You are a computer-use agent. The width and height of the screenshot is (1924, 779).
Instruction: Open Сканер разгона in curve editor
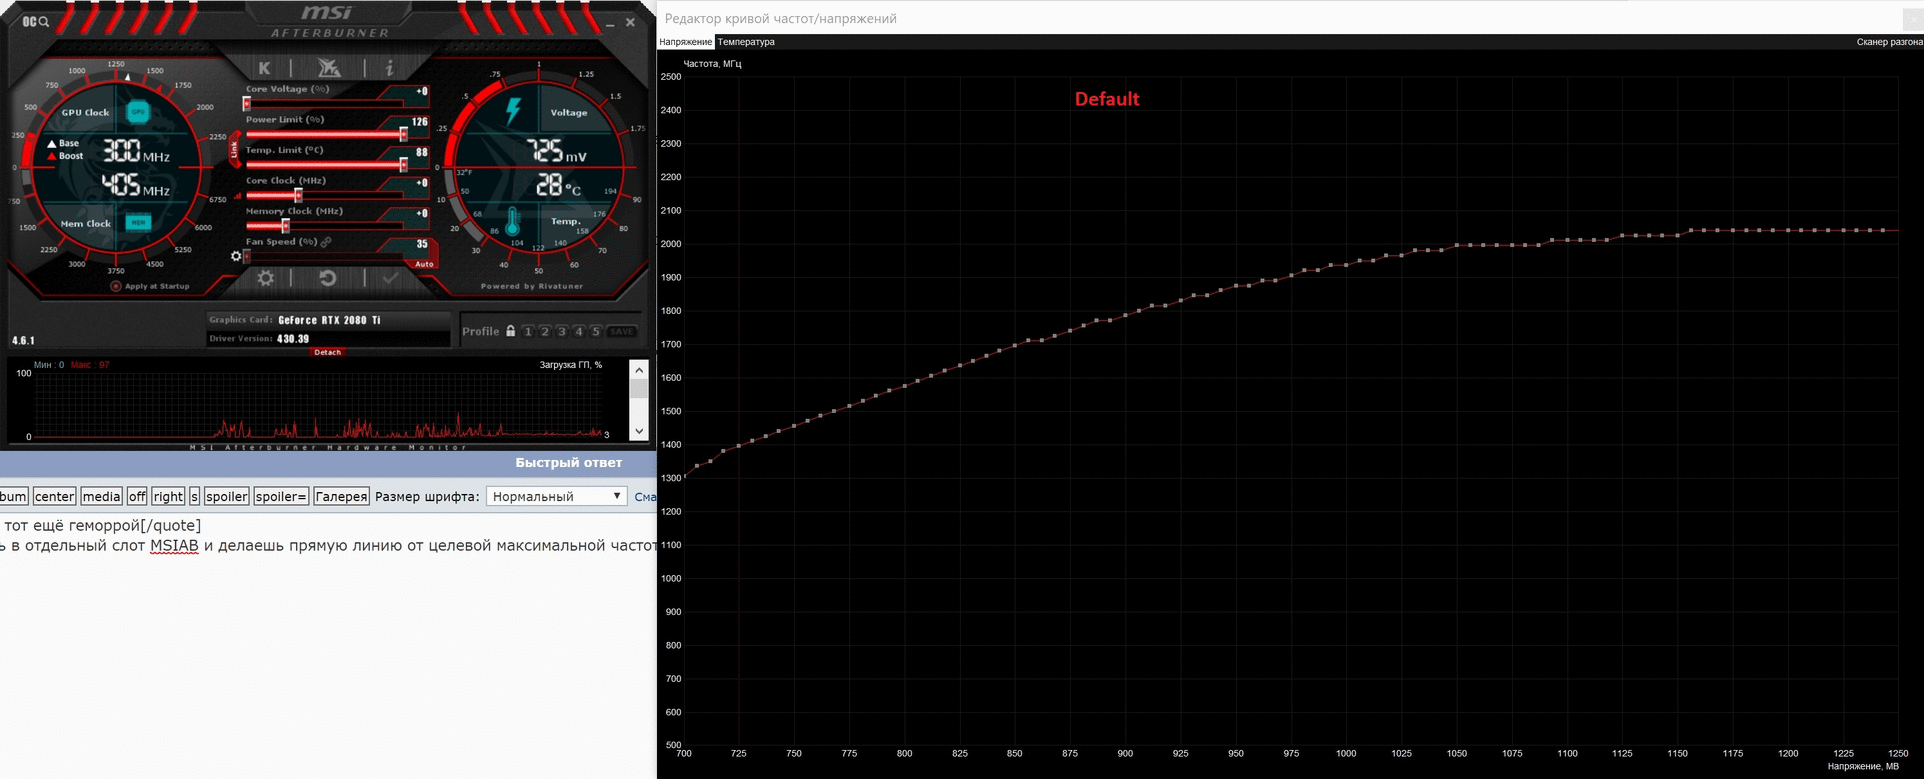pos(1889,42)
